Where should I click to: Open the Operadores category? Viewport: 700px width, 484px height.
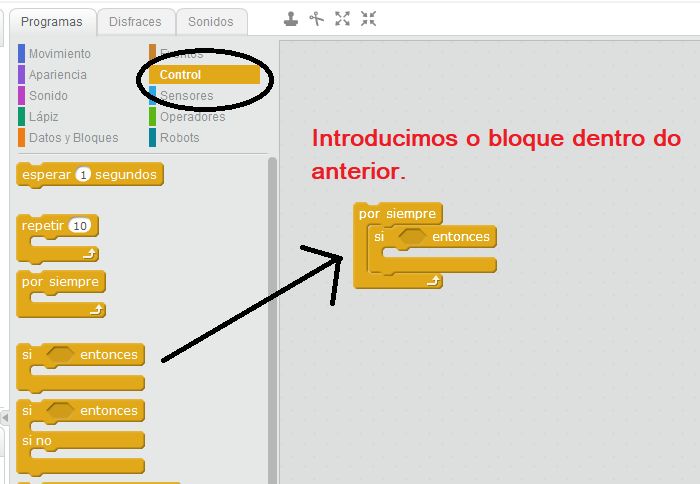pos(192,117)
